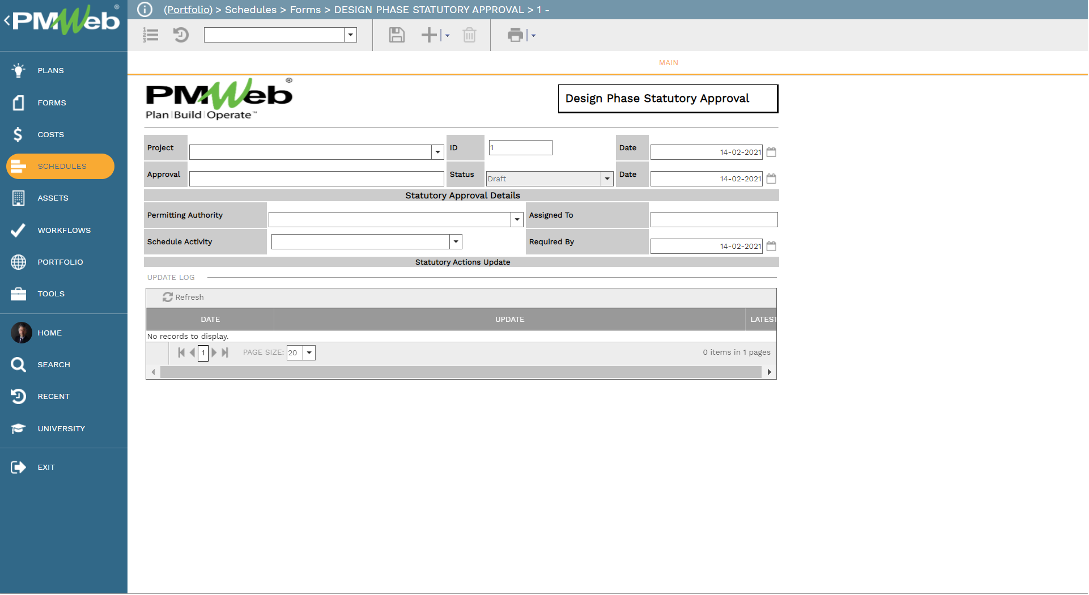Click the Approval text field
The height and width of the screenshot is (595, 1089).
point(316,178)
